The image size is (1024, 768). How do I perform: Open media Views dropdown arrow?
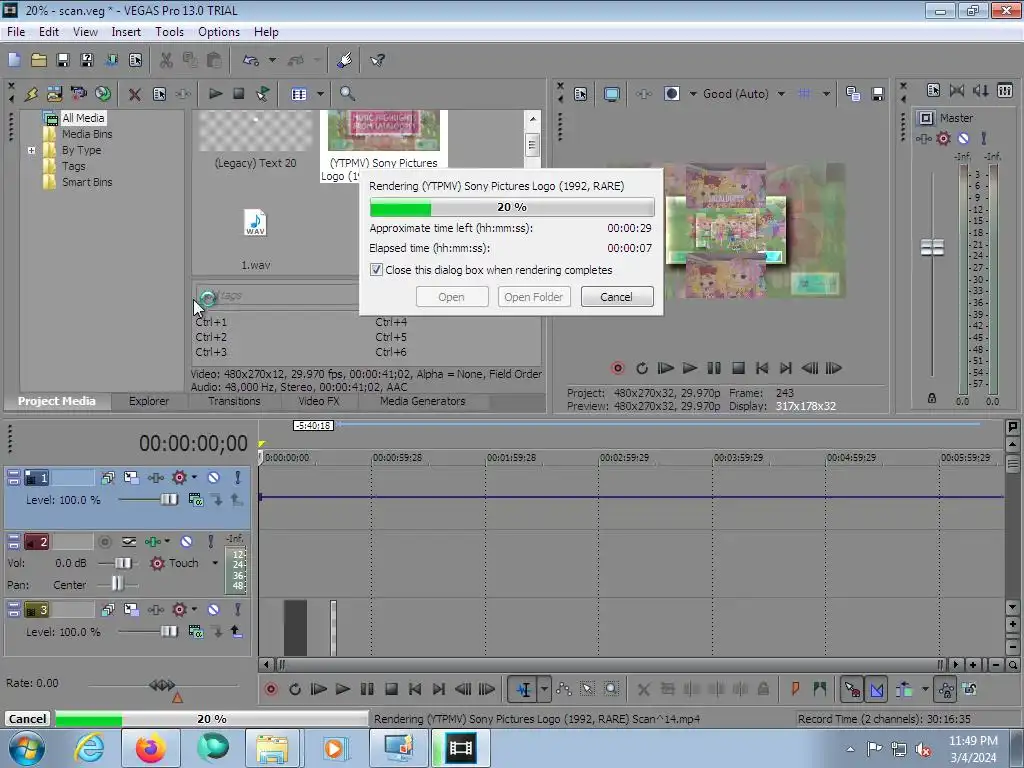[320, 94]
